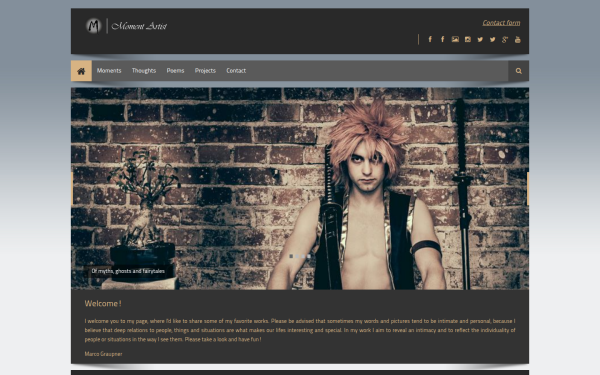Click the round M logo icon
This screenshot has width=600, height=375.
point(93,26)
